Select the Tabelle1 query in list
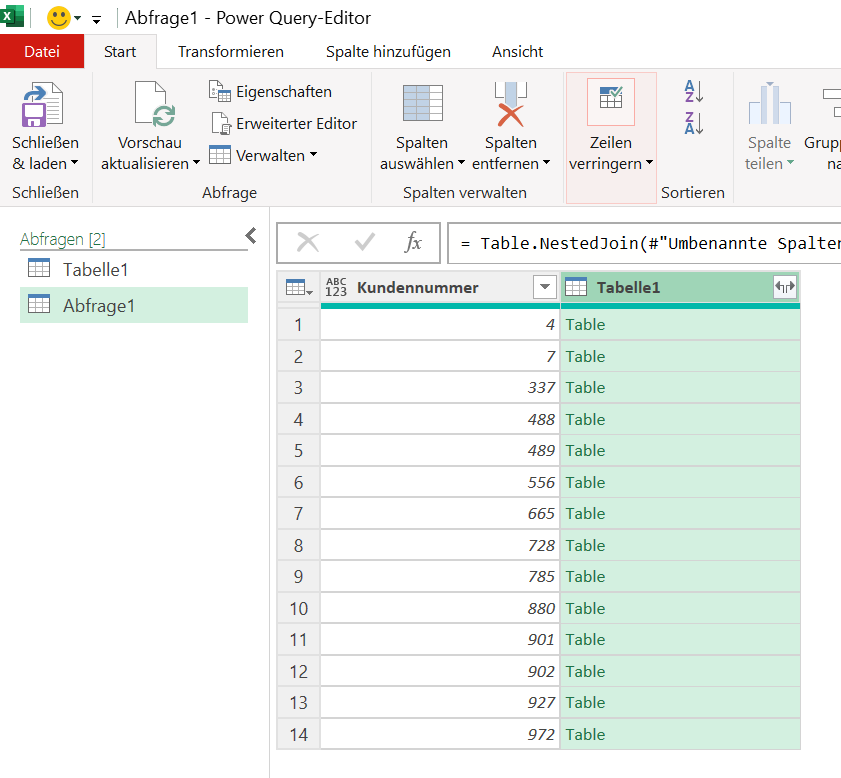The width and height of the screenshot is (841, 778). pos(95,269)
